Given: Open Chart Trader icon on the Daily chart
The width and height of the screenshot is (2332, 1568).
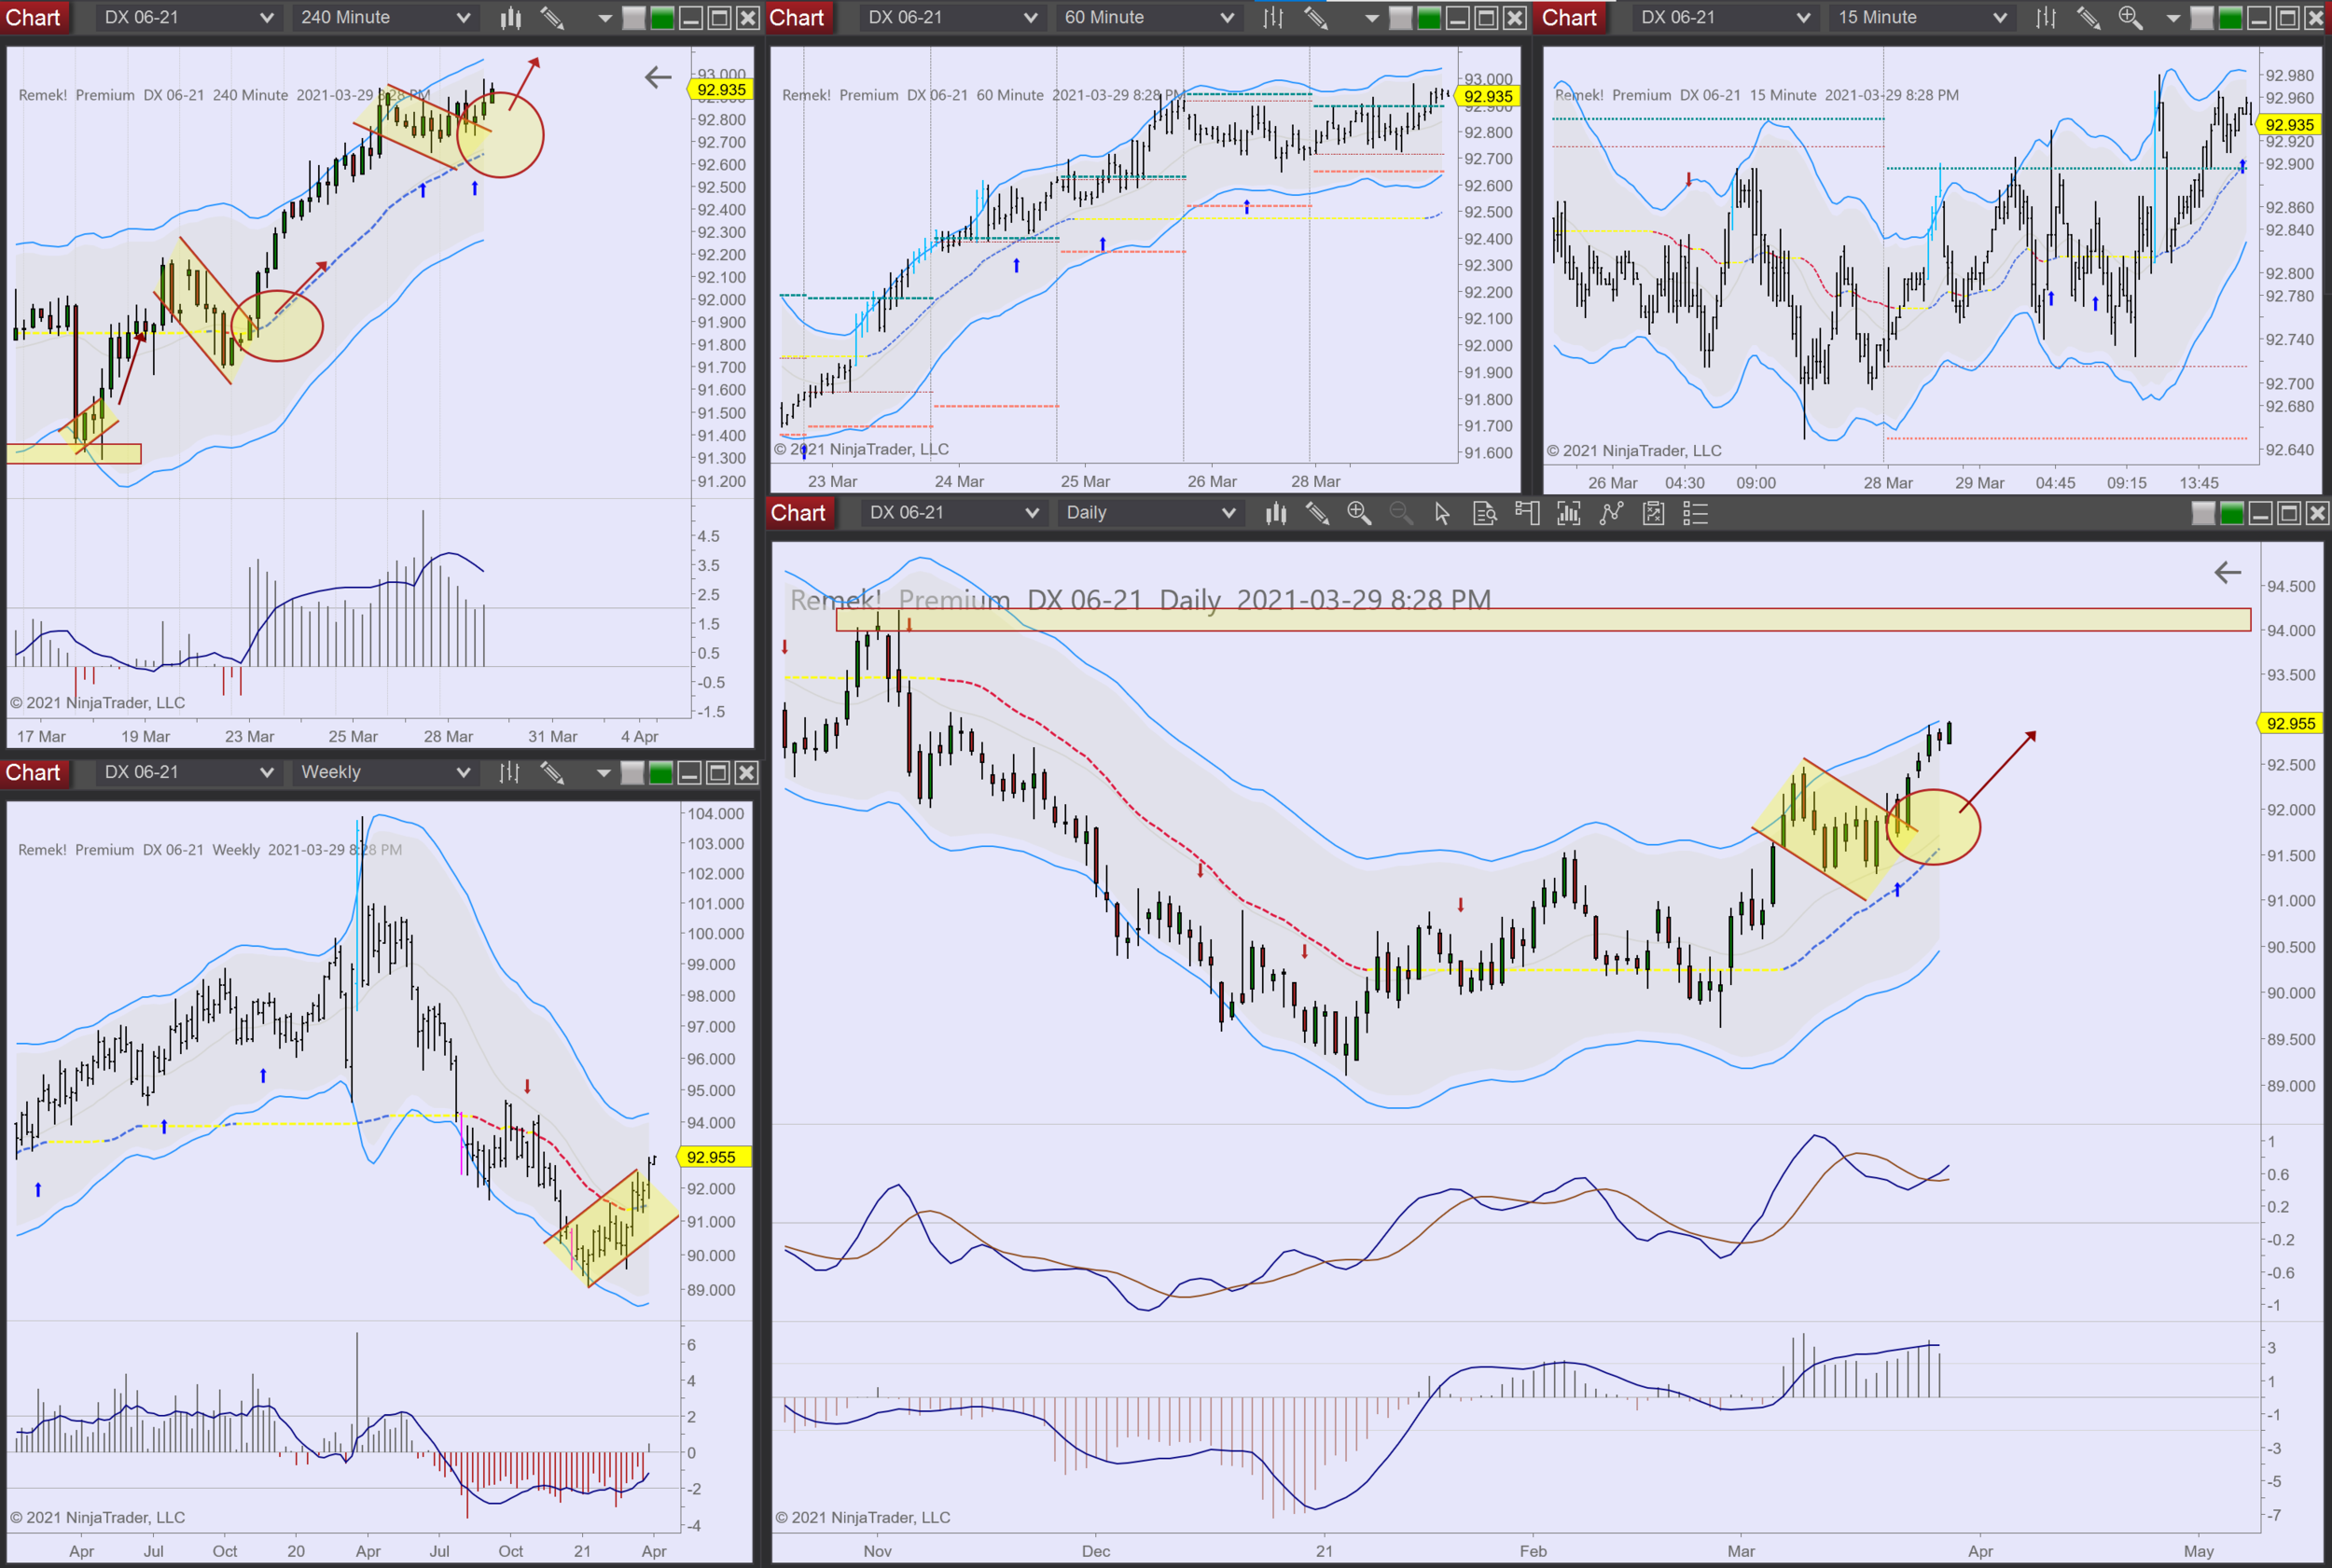Looking at the screenshot, I should click(1526, 513).
